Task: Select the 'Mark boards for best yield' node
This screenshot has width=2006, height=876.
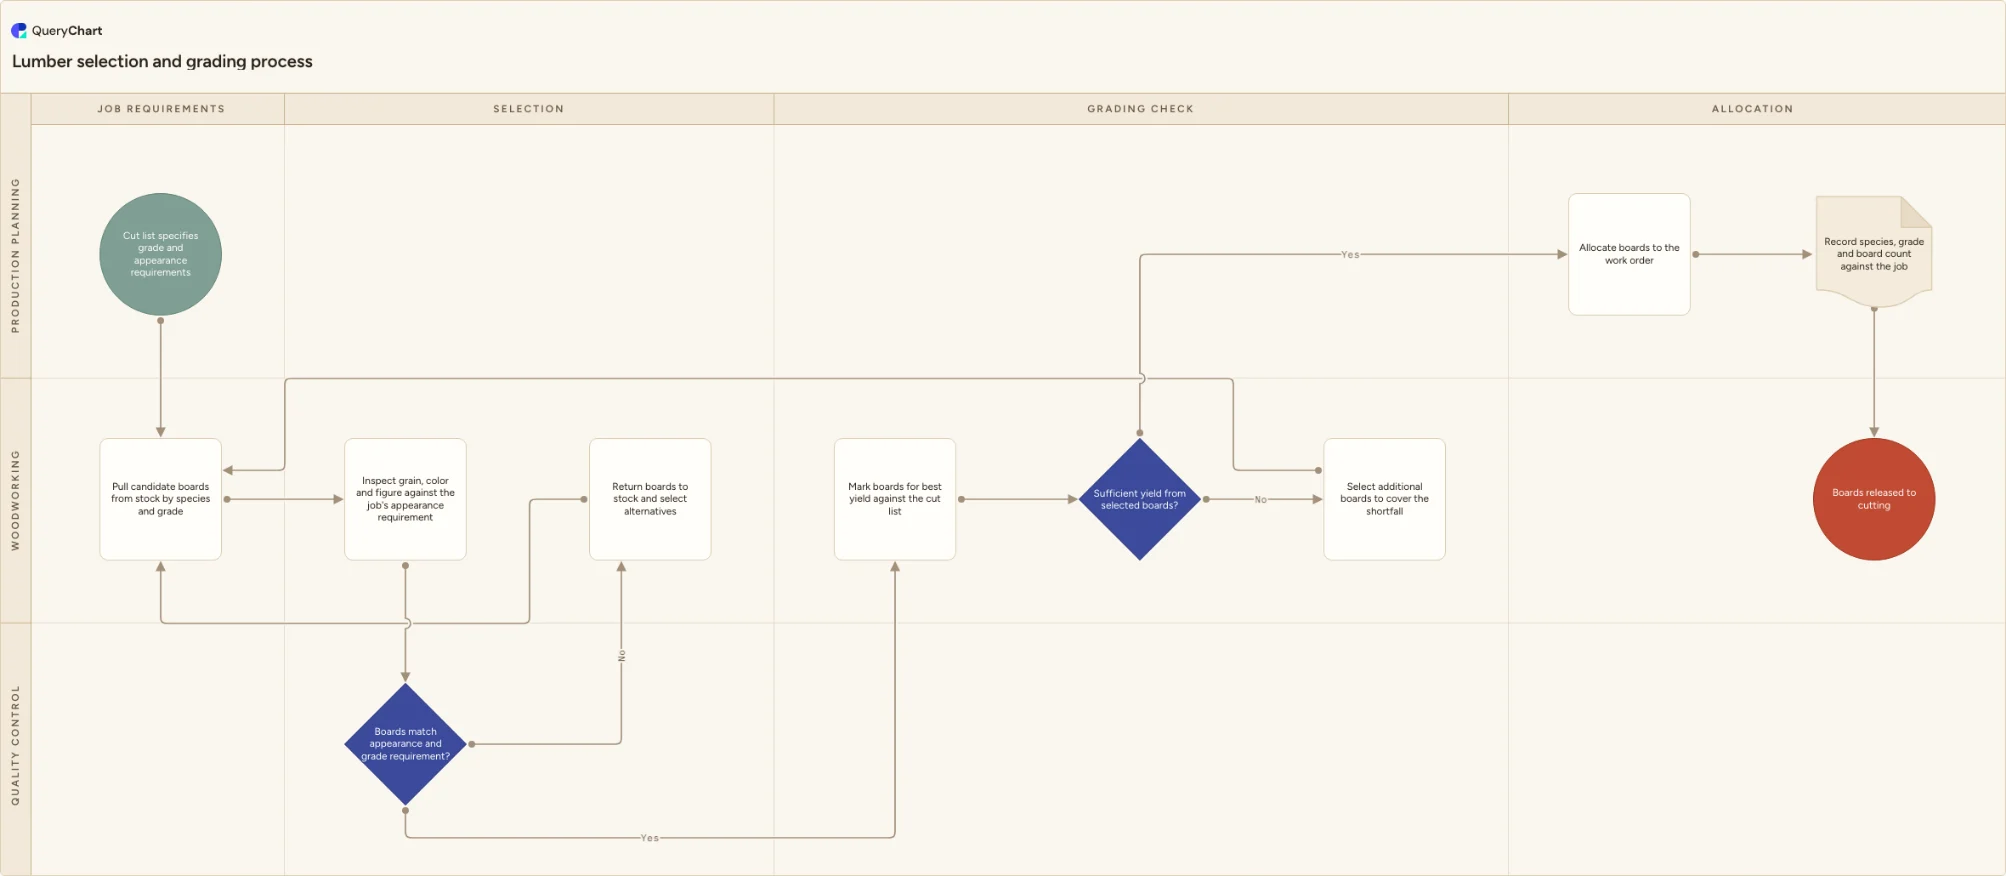Action: (895, 499)
